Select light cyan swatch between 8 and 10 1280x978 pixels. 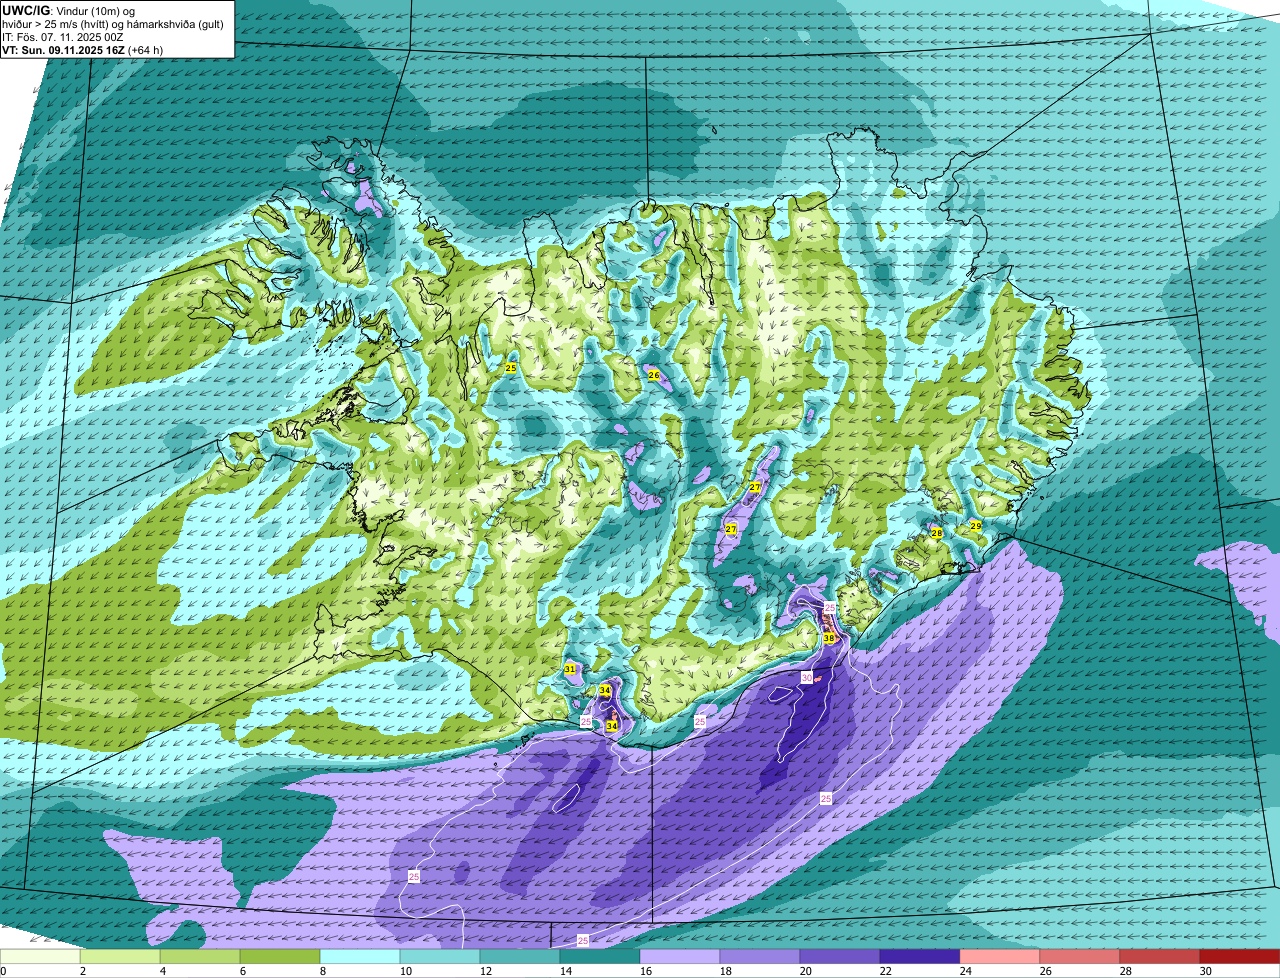pos(360,957)
